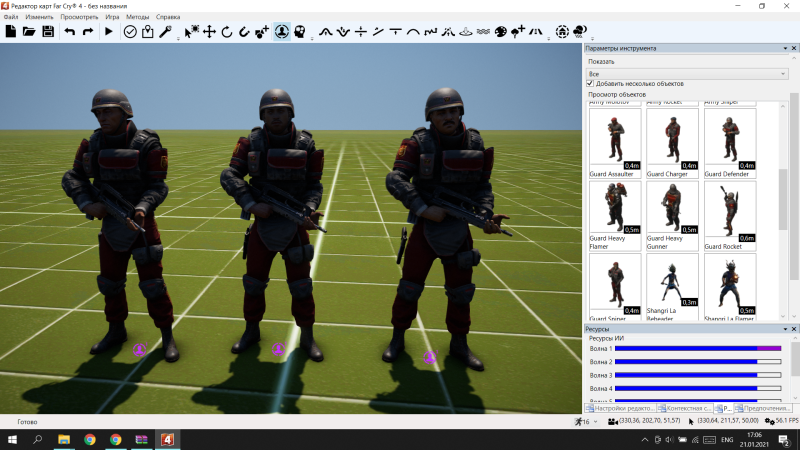Toggle 'Добавить несколько объектов' checkbox

[x=590, y=84]
